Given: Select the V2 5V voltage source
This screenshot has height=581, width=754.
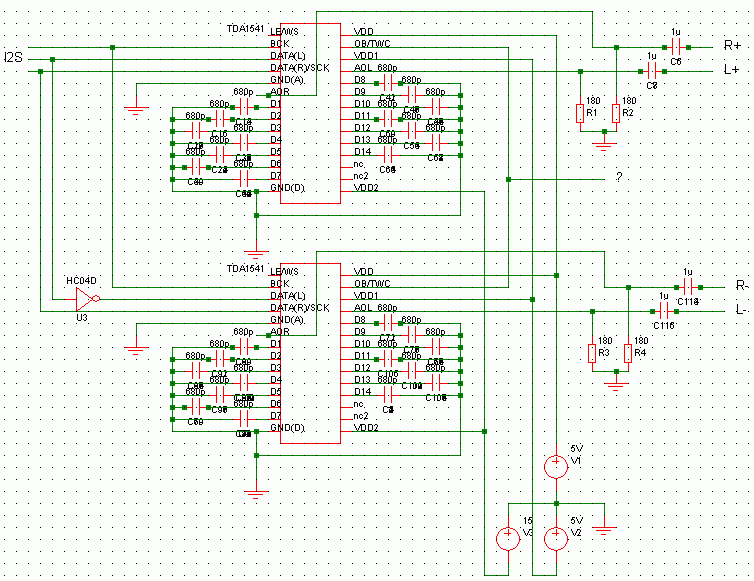Looking at the screenshot, I should point(556,539).
